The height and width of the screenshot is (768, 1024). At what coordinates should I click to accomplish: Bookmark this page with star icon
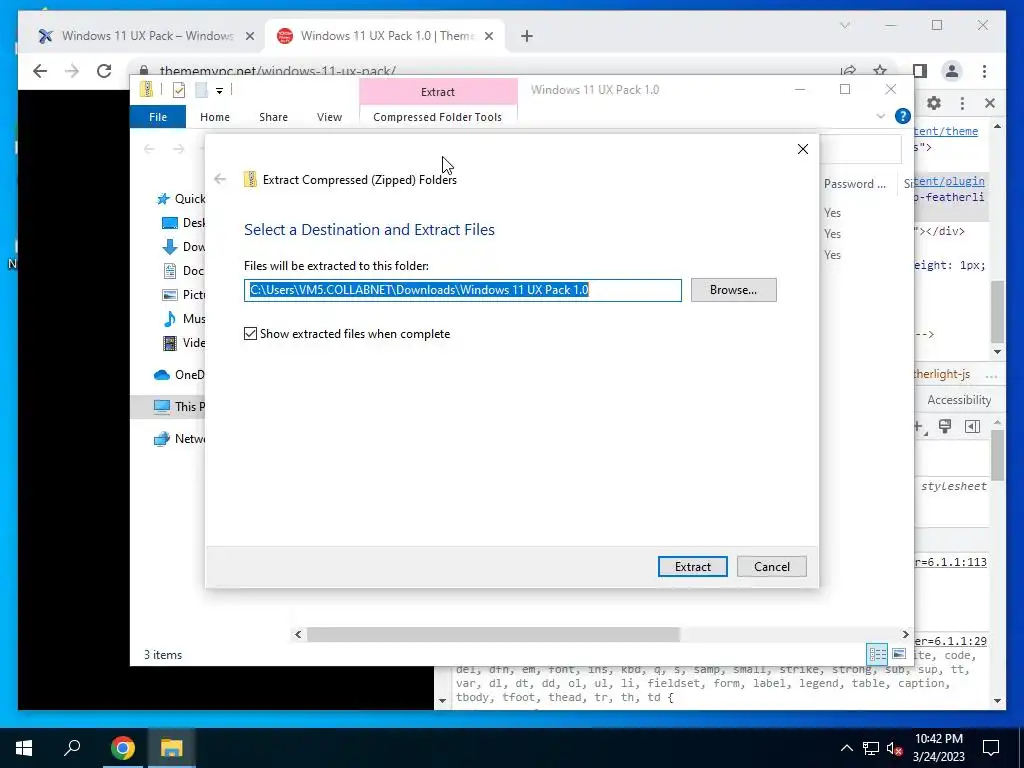pyautogui.click(x=880, y=71)
